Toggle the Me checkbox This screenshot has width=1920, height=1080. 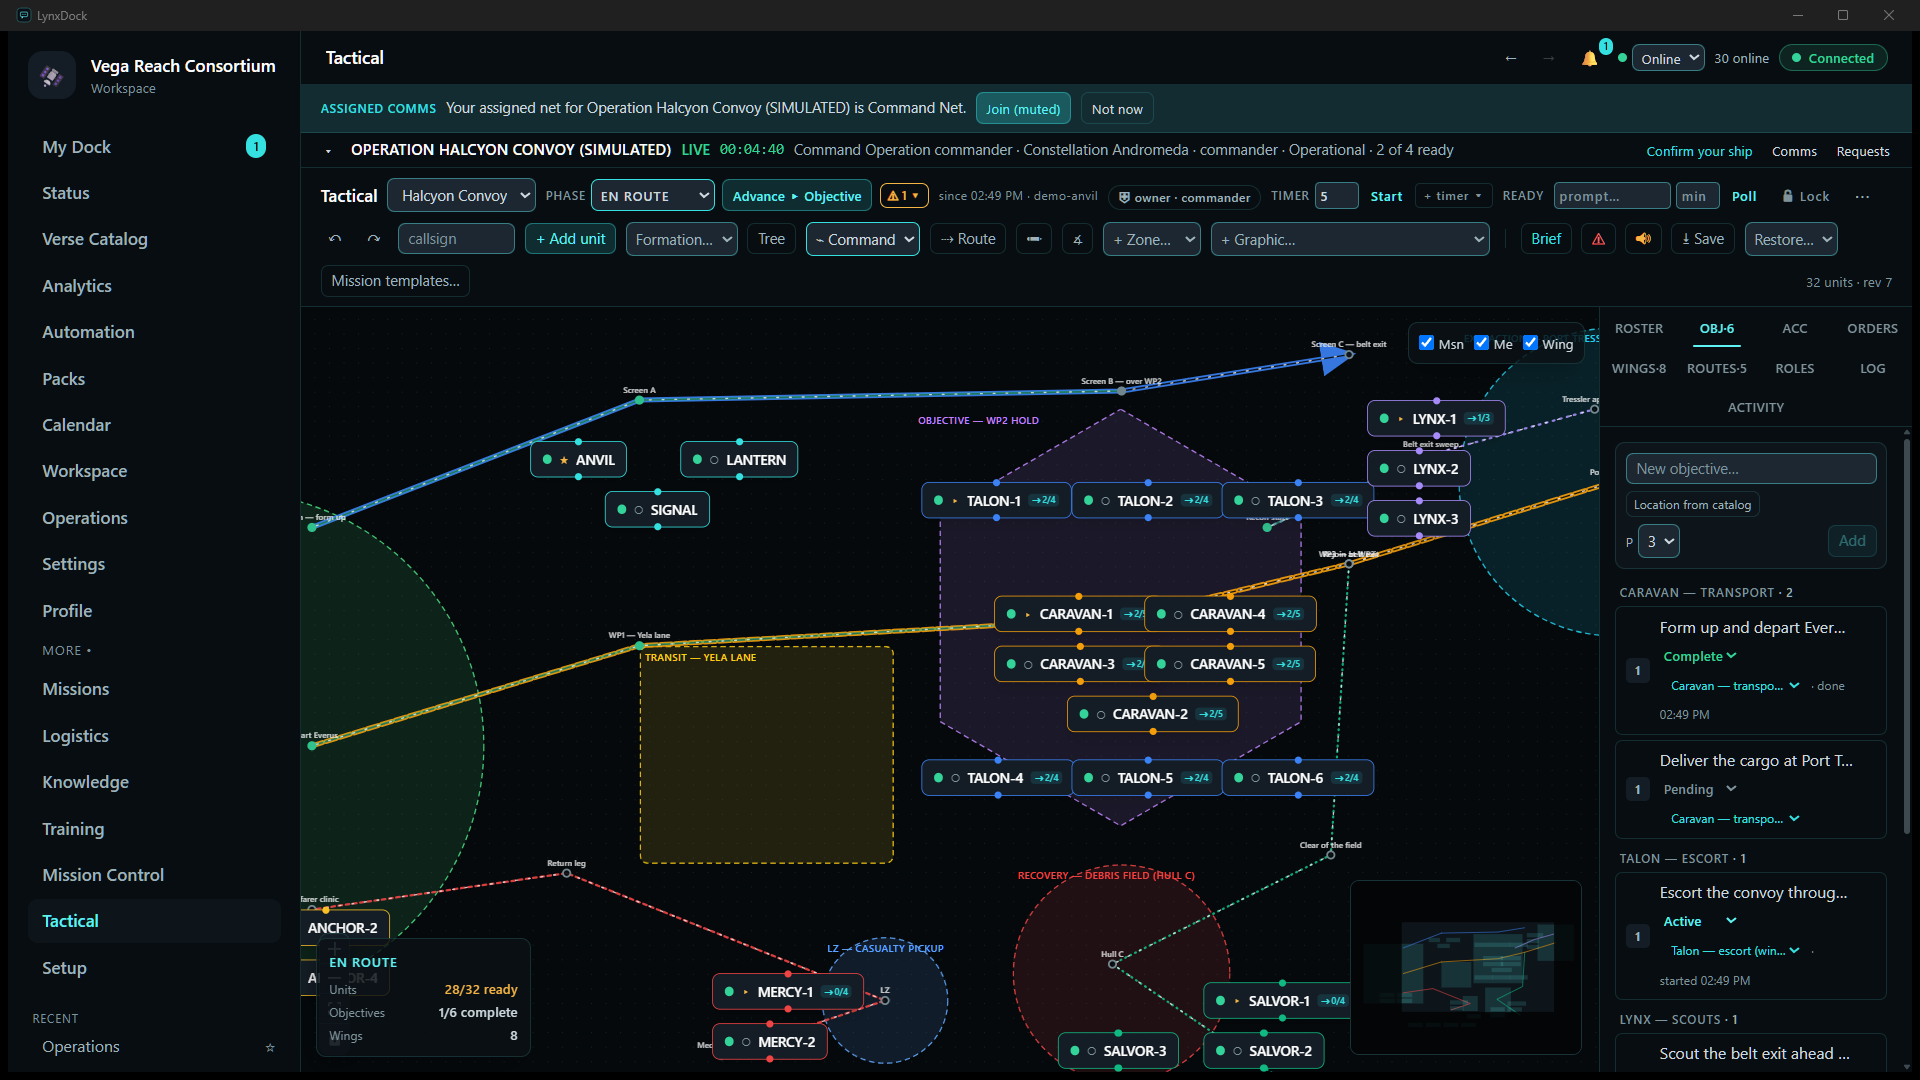(1481, 343)
